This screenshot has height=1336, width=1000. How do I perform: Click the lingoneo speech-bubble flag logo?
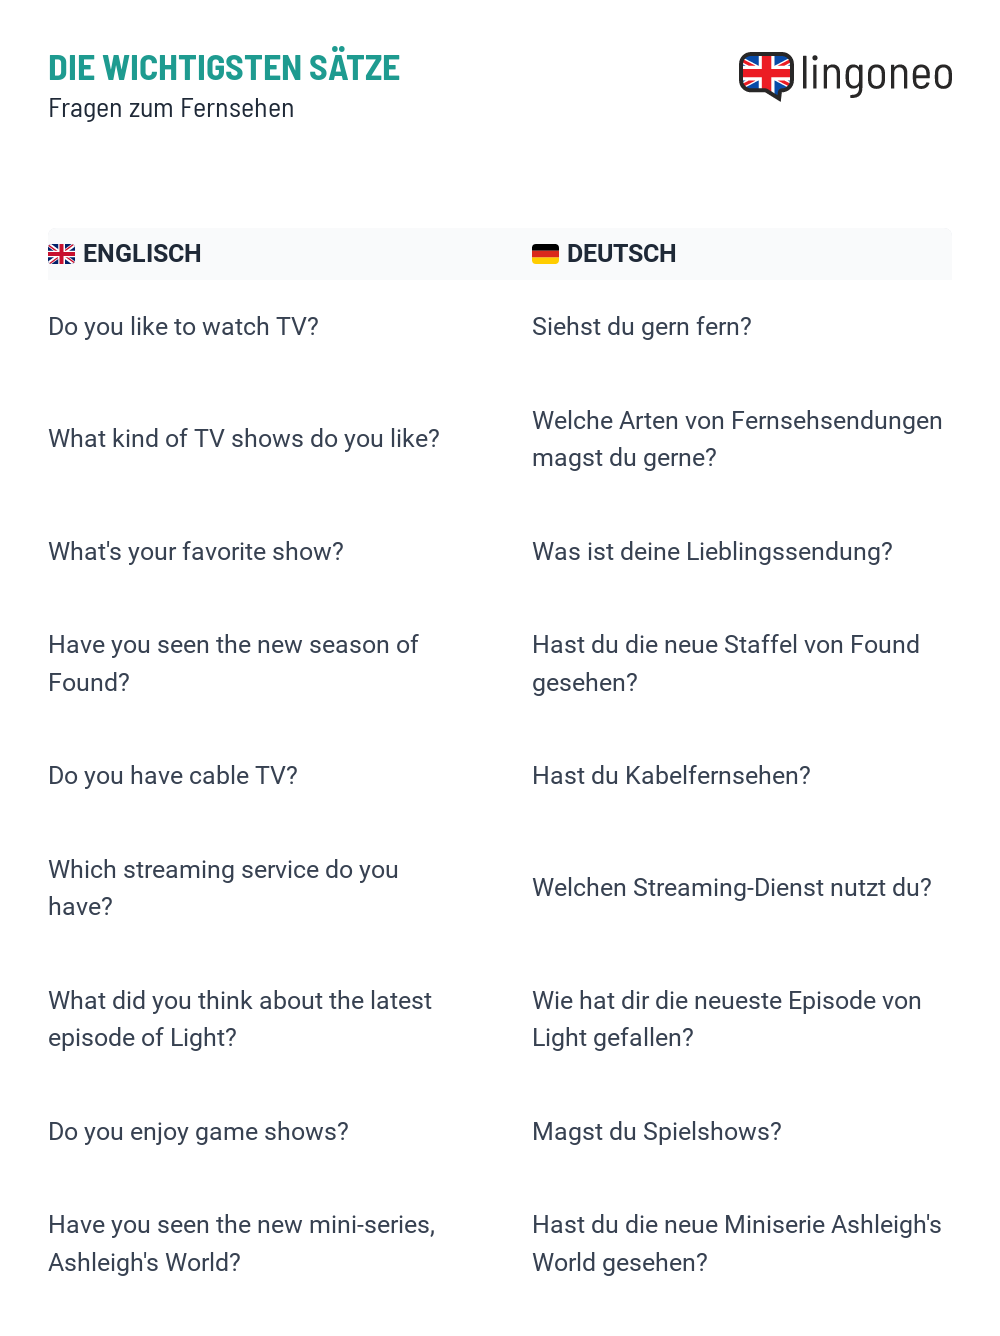766,76
